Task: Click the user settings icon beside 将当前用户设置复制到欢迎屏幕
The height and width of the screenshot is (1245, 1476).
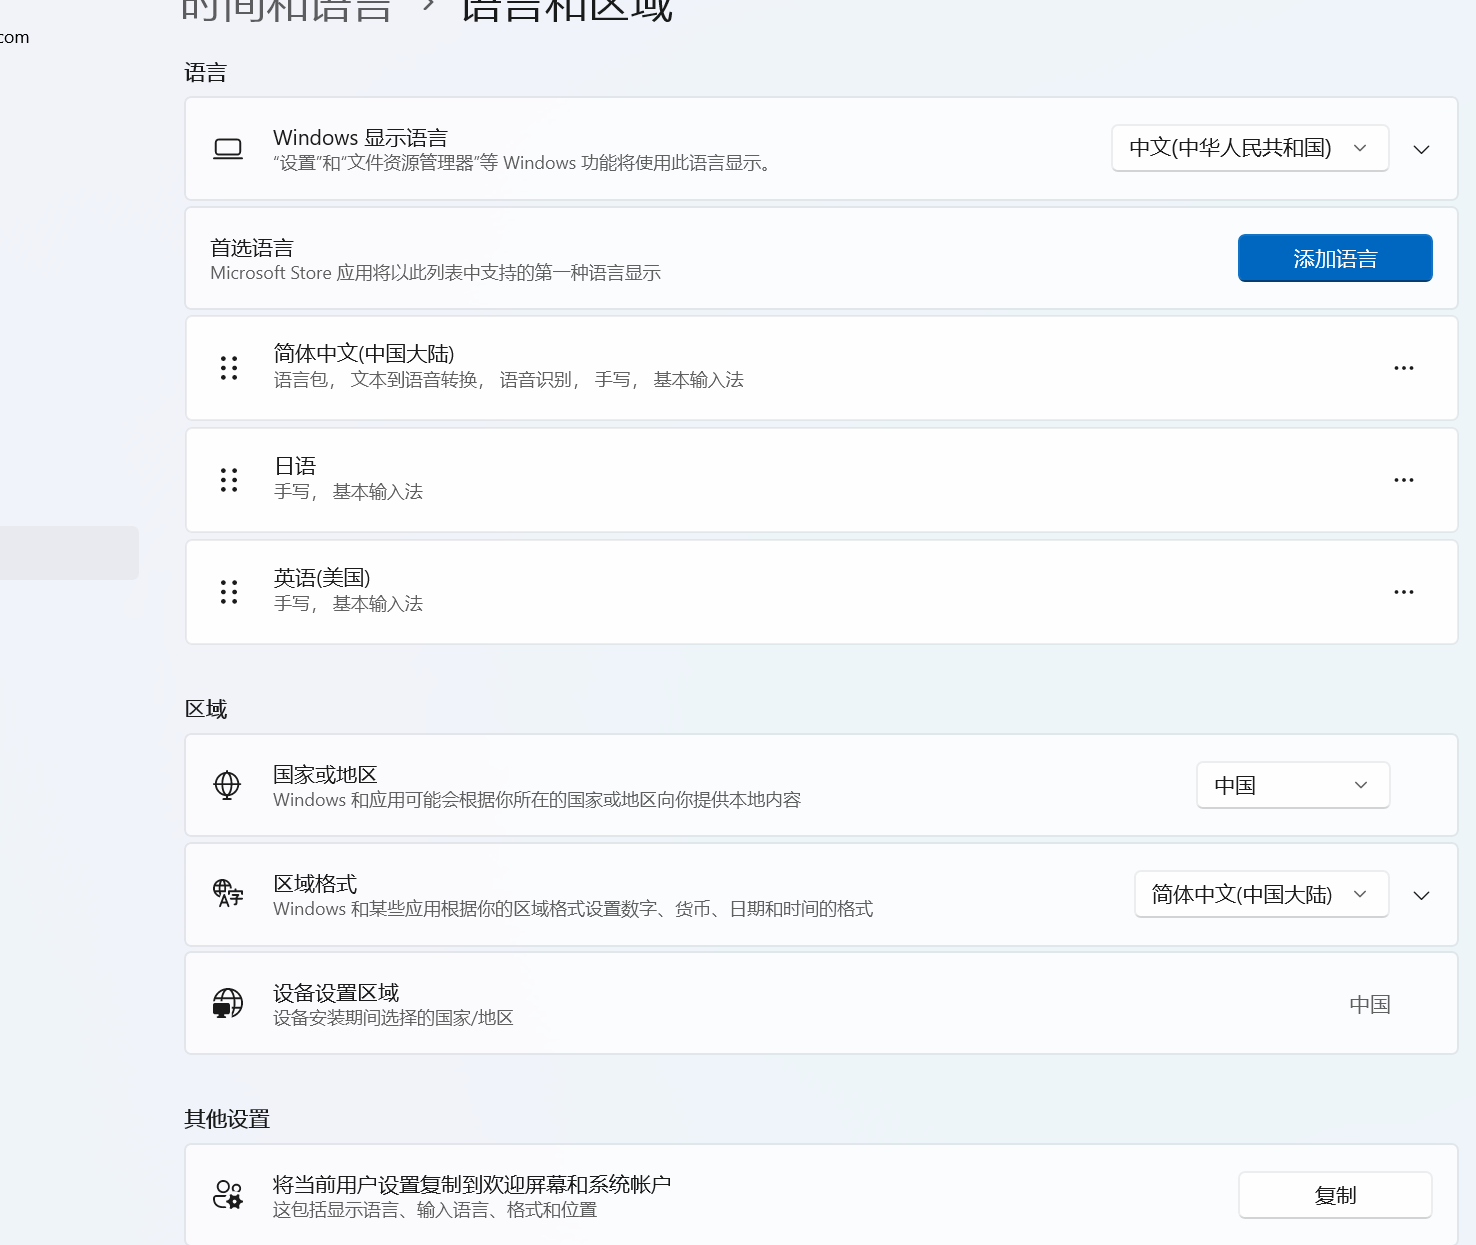Action: pyautogui.click(x=227, y=1194)
